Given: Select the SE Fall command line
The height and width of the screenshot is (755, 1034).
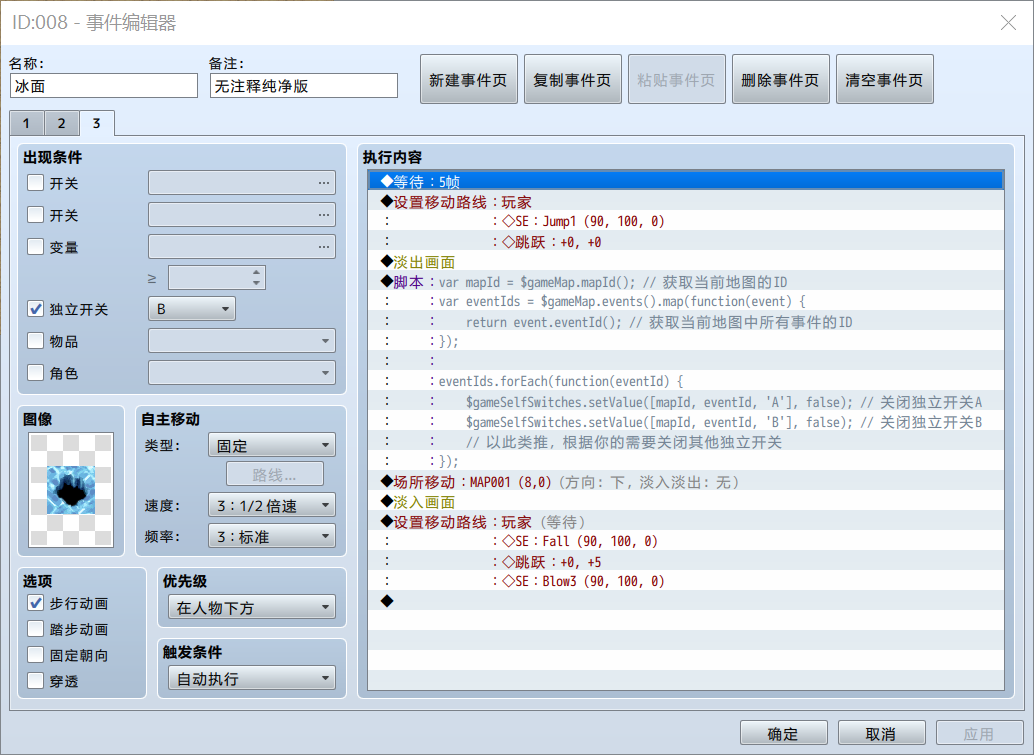Looking at the screenshot, I should [686, 541].
